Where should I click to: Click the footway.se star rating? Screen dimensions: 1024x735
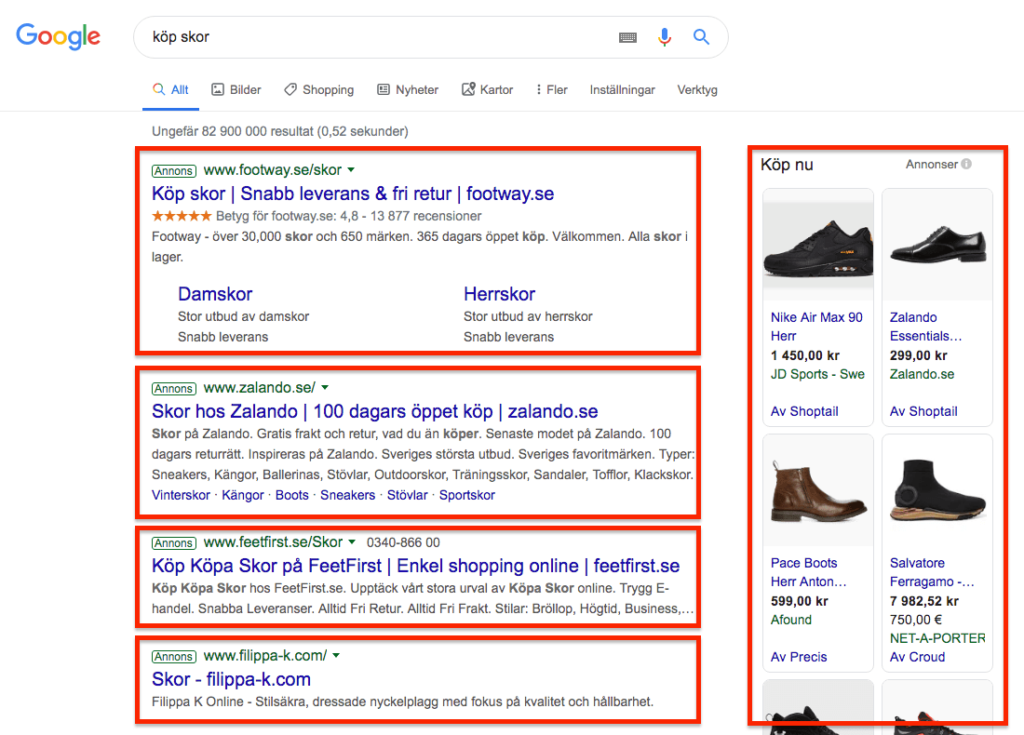182,216
